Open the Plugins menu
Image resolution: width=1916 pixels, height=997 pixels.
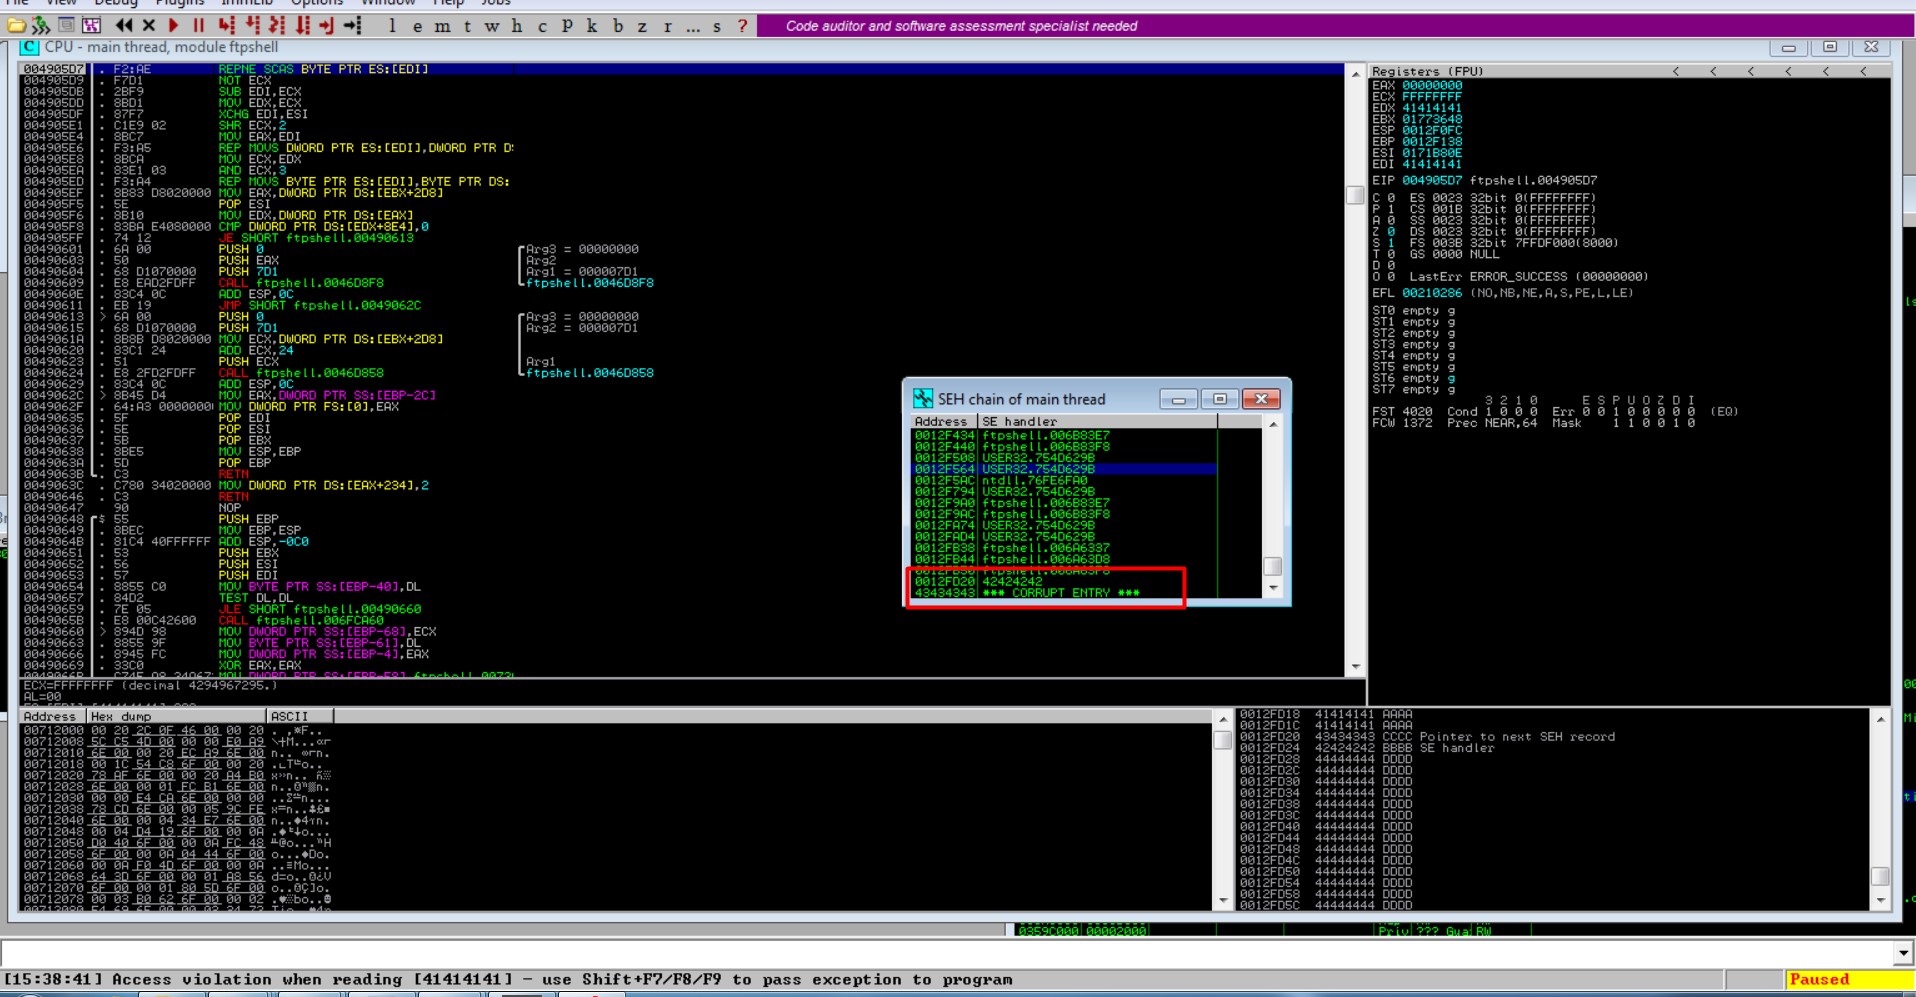pos(180,3)
